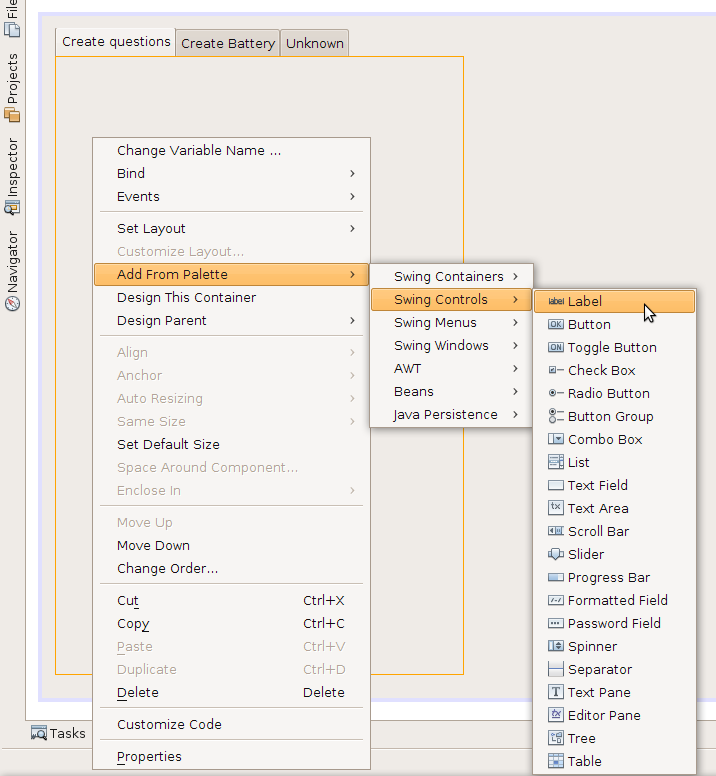The height and width of the screenshot is (776, 716).
Task: Open the Swing Menus submenu
Action: [x=451, y=323]
